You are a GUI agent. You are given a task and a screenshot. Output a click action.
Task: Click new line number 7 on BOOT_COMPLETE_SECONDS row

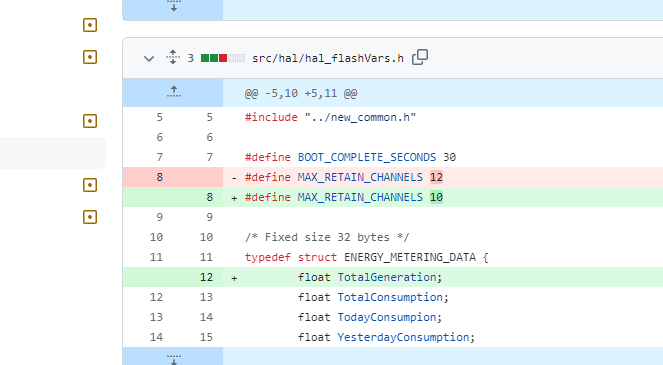point(209,157)
